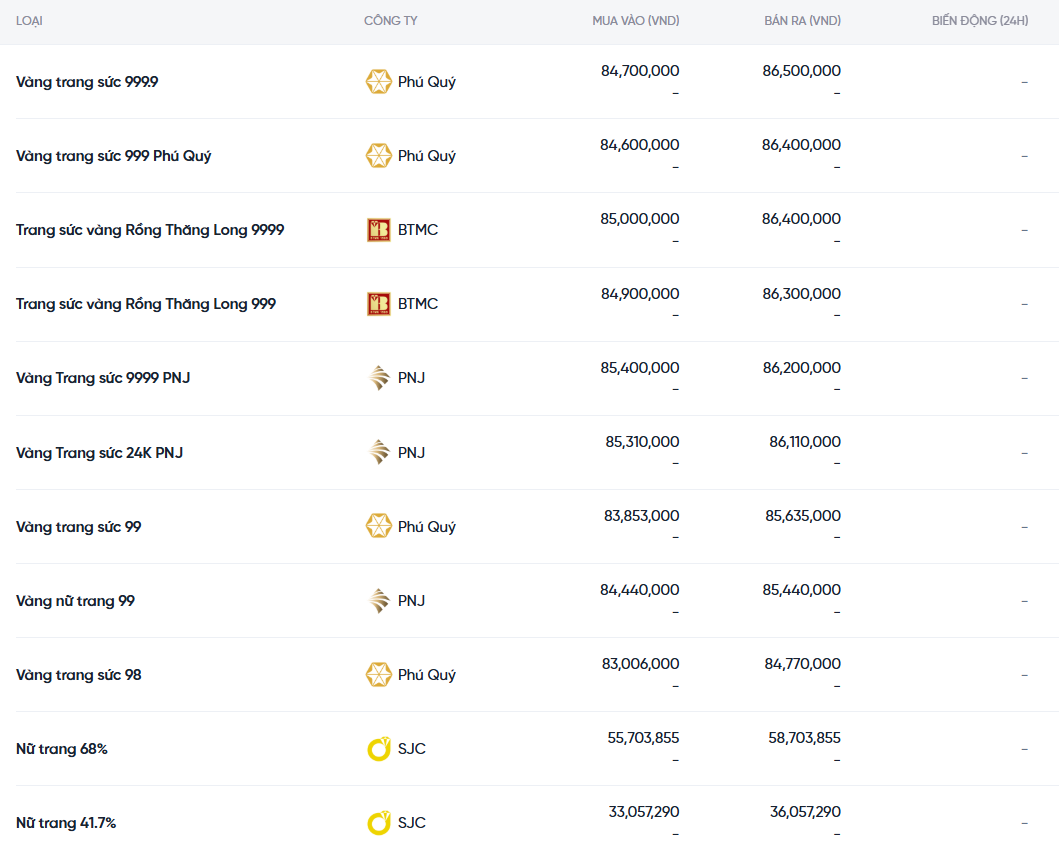Viewport: 1059px width, 855px height.
Task: Click buy price 83,853,000
Action: coord(642,516)
